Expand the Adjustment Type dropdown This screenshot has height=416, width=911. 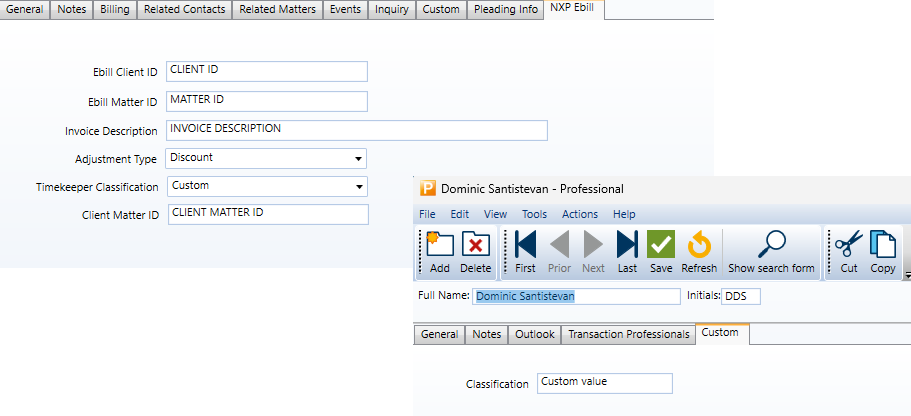pyautogui.click(x=358, y=158)
